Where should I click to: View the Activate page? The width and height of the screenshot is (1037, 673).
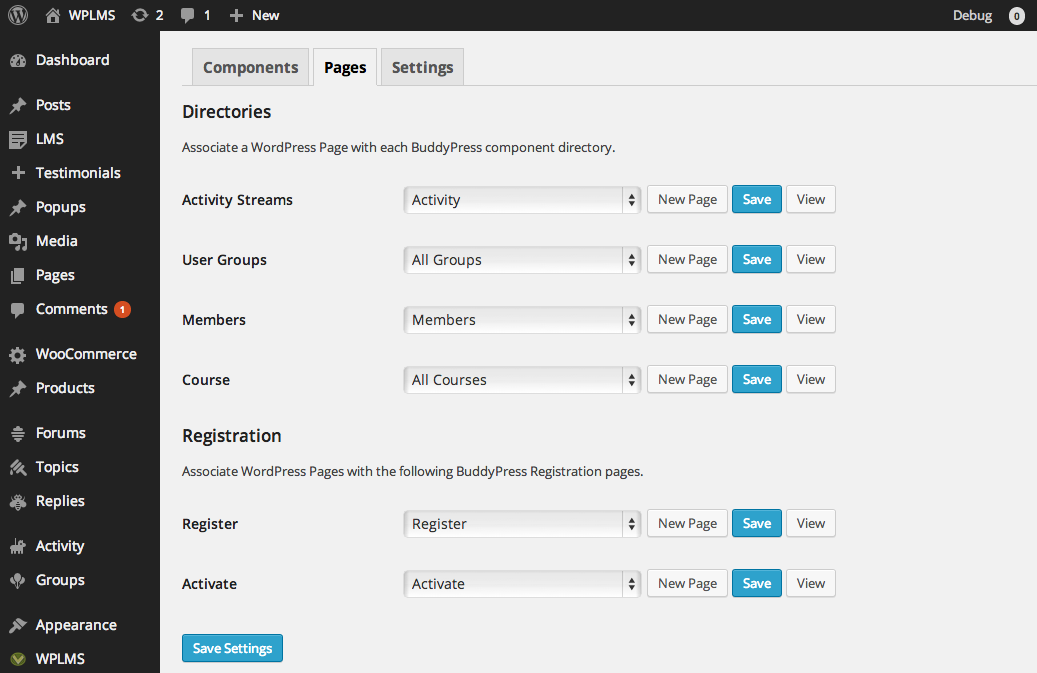pyautogui.click(x=811, y=583)
